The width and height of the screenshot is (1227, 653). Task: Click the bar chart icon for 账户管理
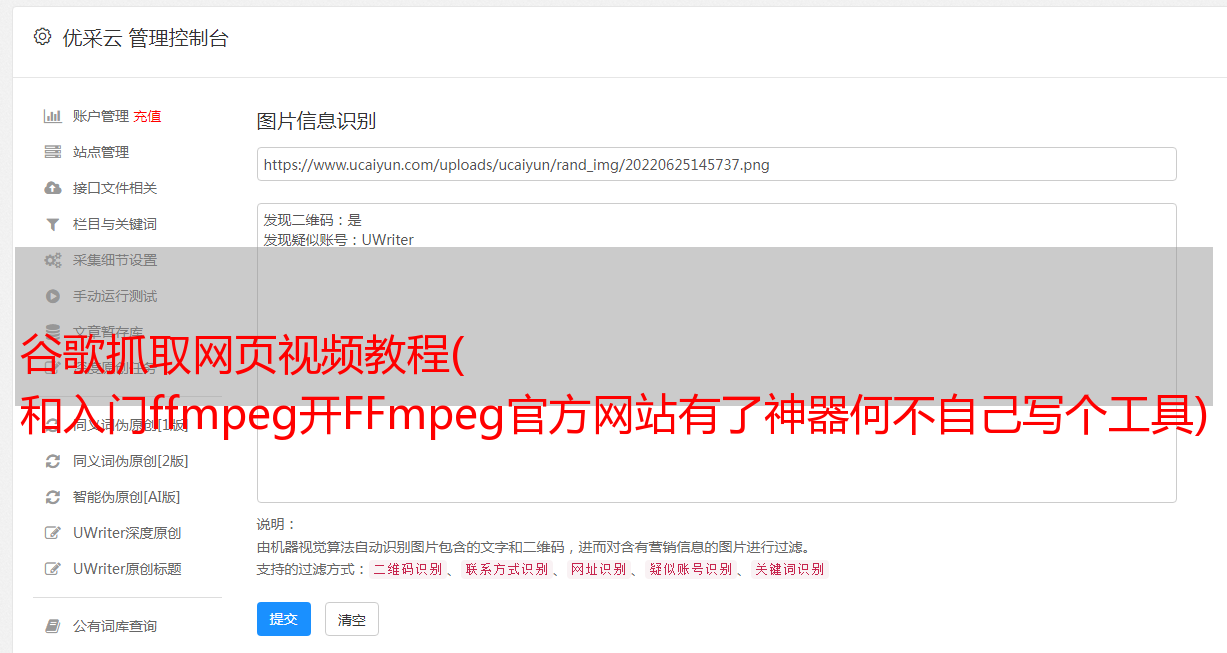[53, 116]
